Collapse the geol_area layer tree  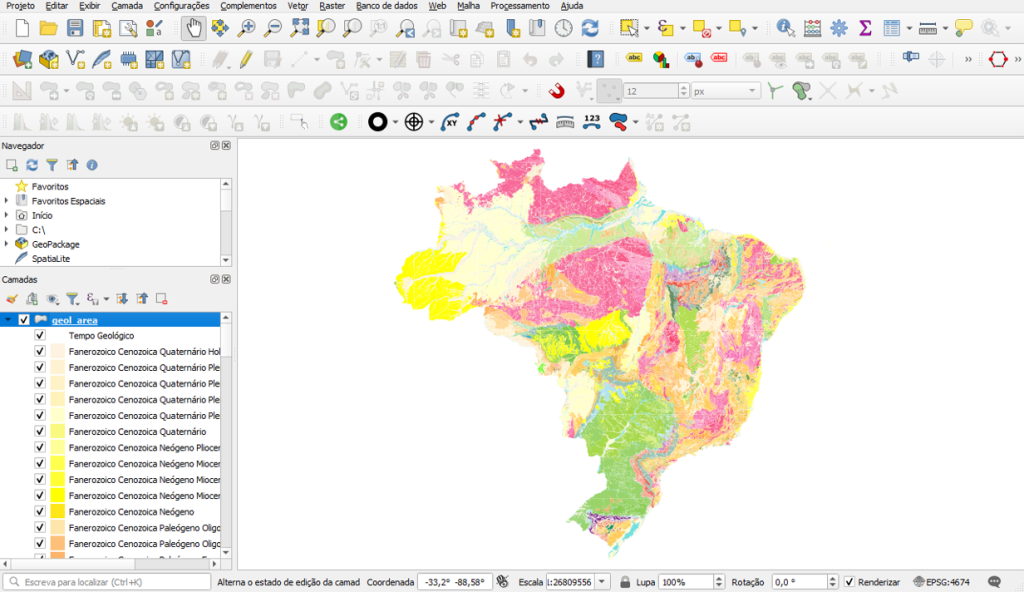(8, 320)
